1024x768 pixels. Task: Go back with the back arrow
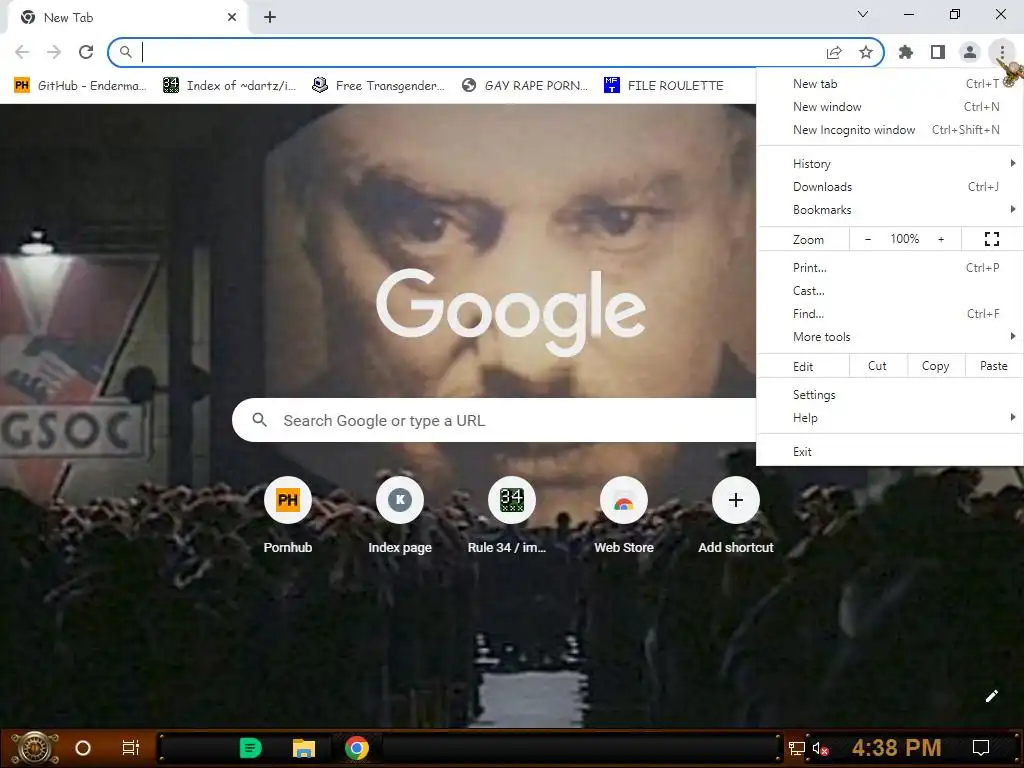[22, 52]
